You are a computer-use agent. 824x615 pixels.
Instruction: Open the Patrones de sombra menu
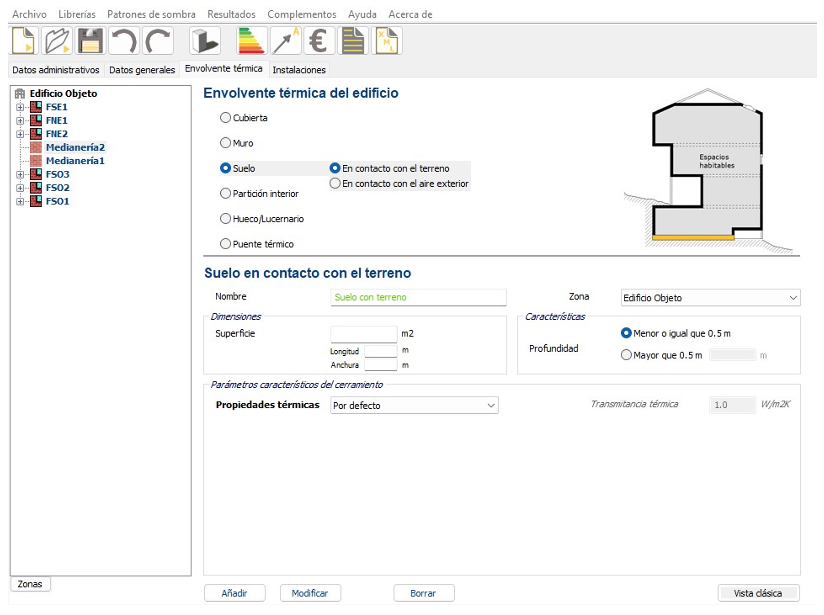point(153,14)
